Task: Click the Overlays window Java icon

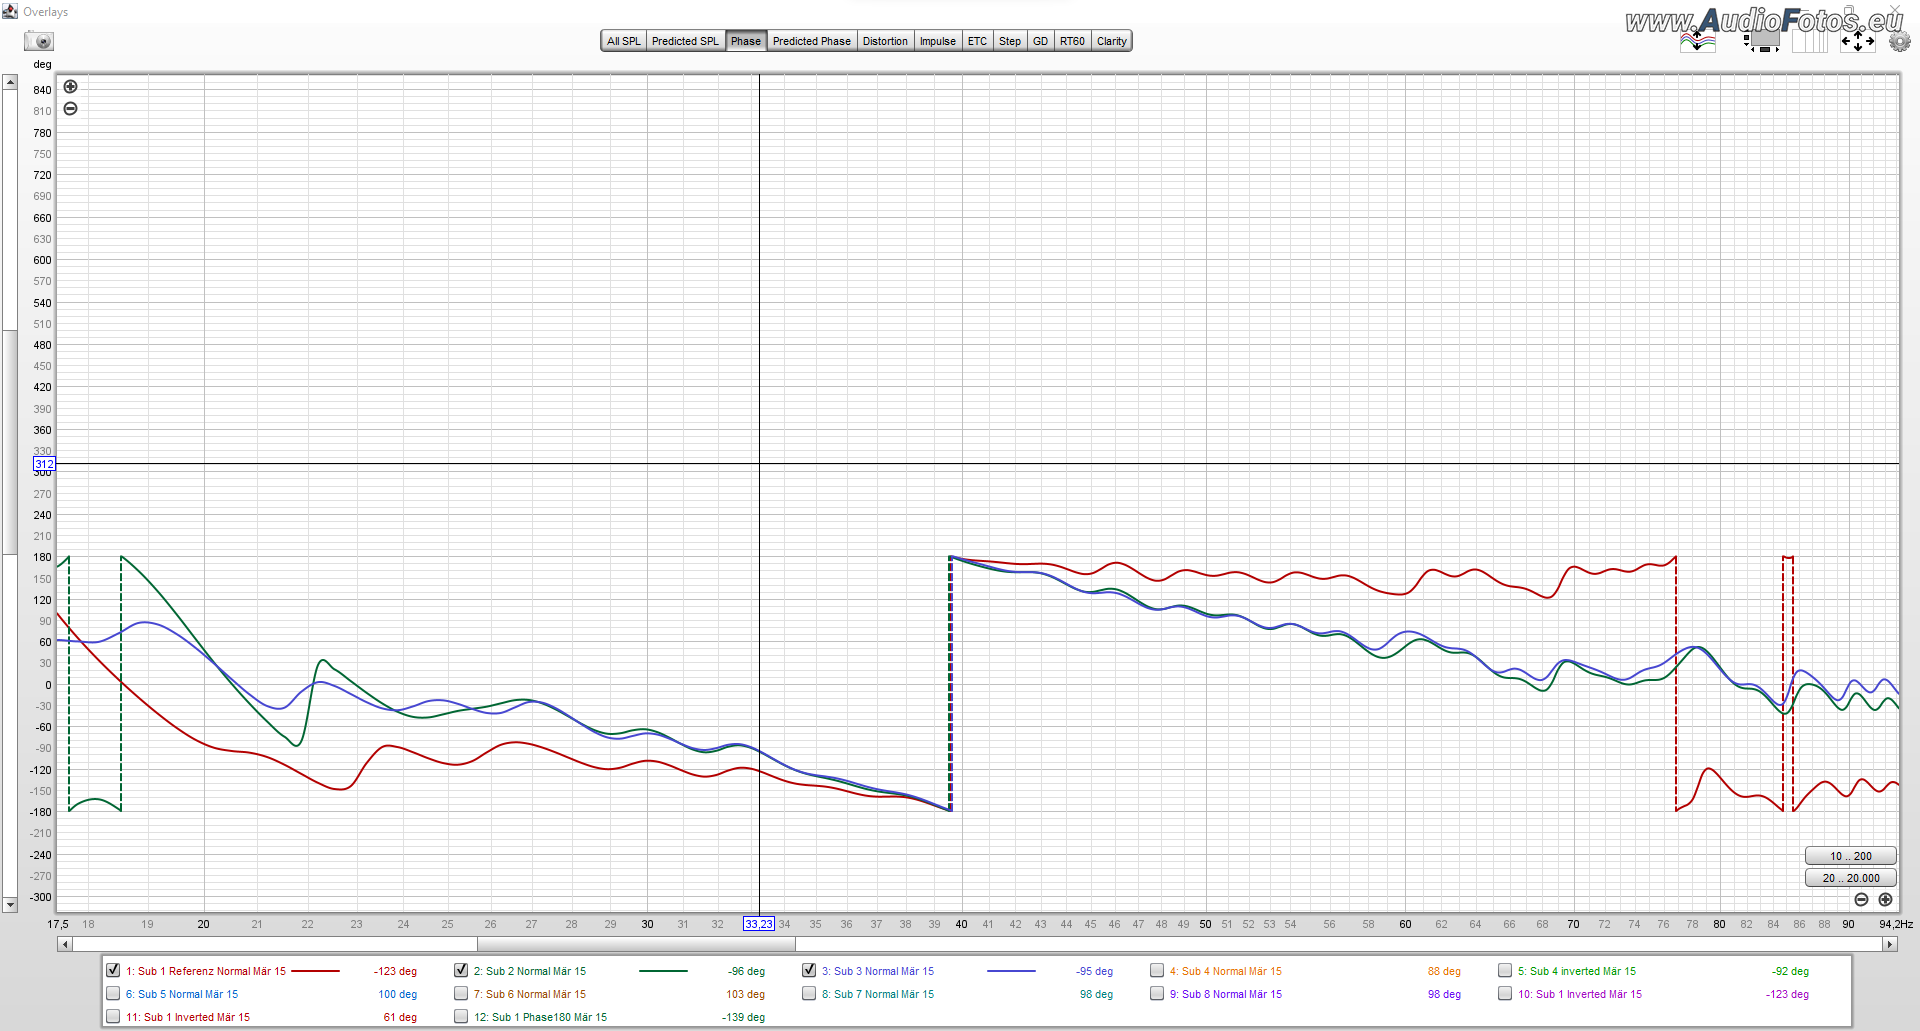Action: click(x=10, y=11)
